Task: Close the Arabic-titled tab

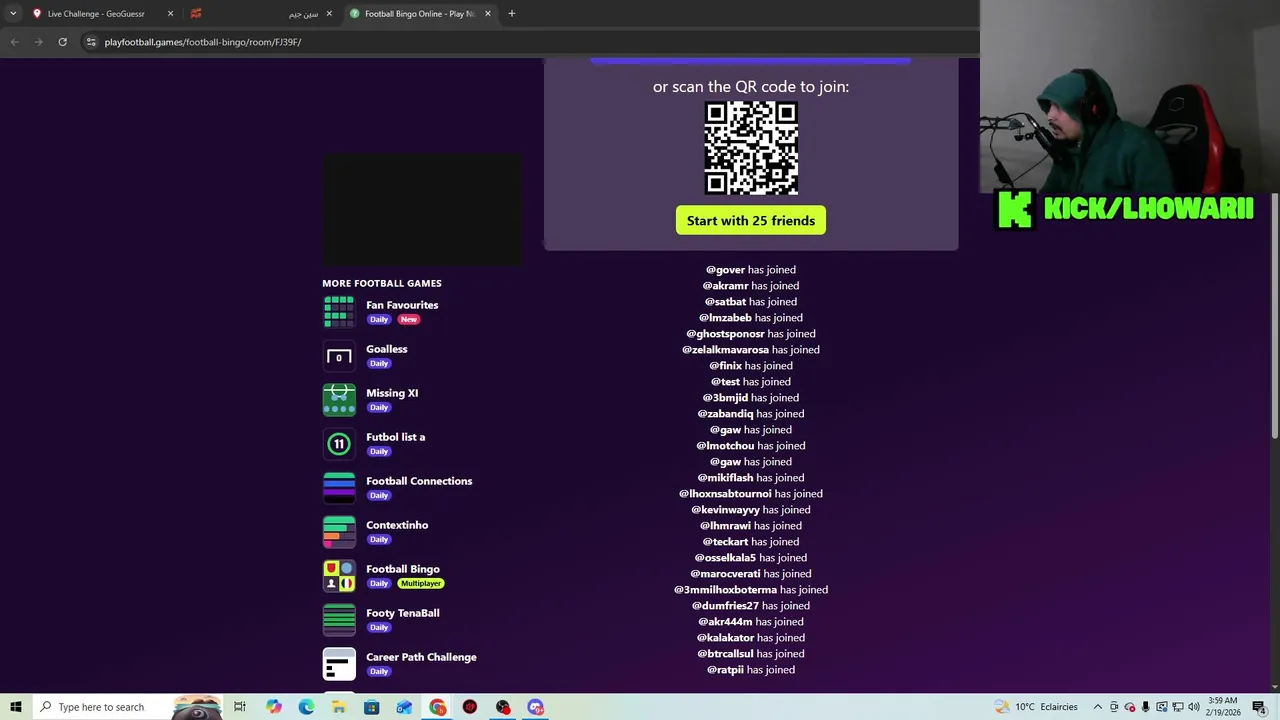Action: 329,14
